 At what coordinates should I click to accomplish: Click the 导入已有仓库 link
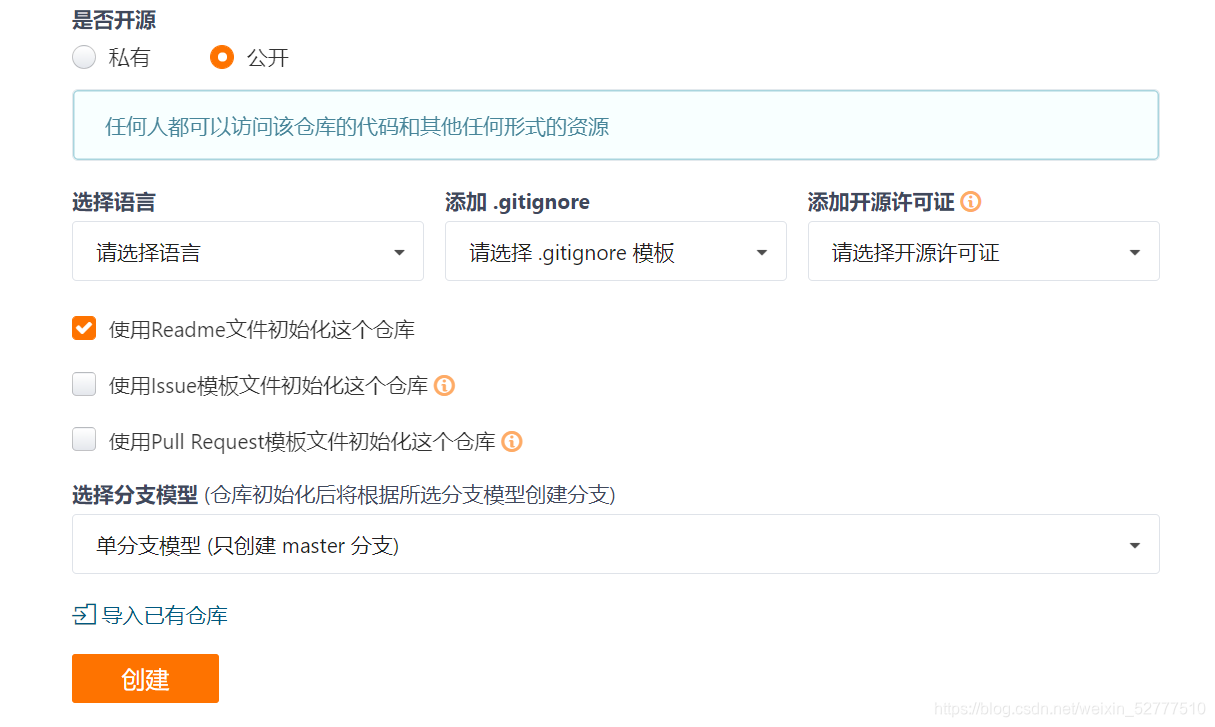coord(165,615)
